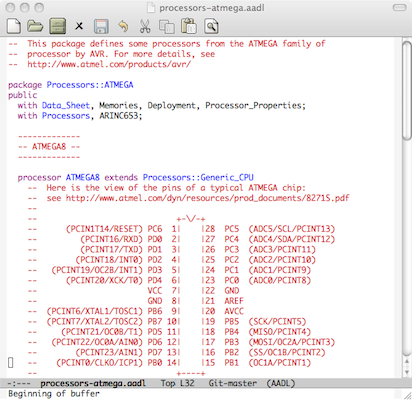Click the (AADL) major mode indicator
The width and height of the screenshot is (412, 400).
coord(281,383)
